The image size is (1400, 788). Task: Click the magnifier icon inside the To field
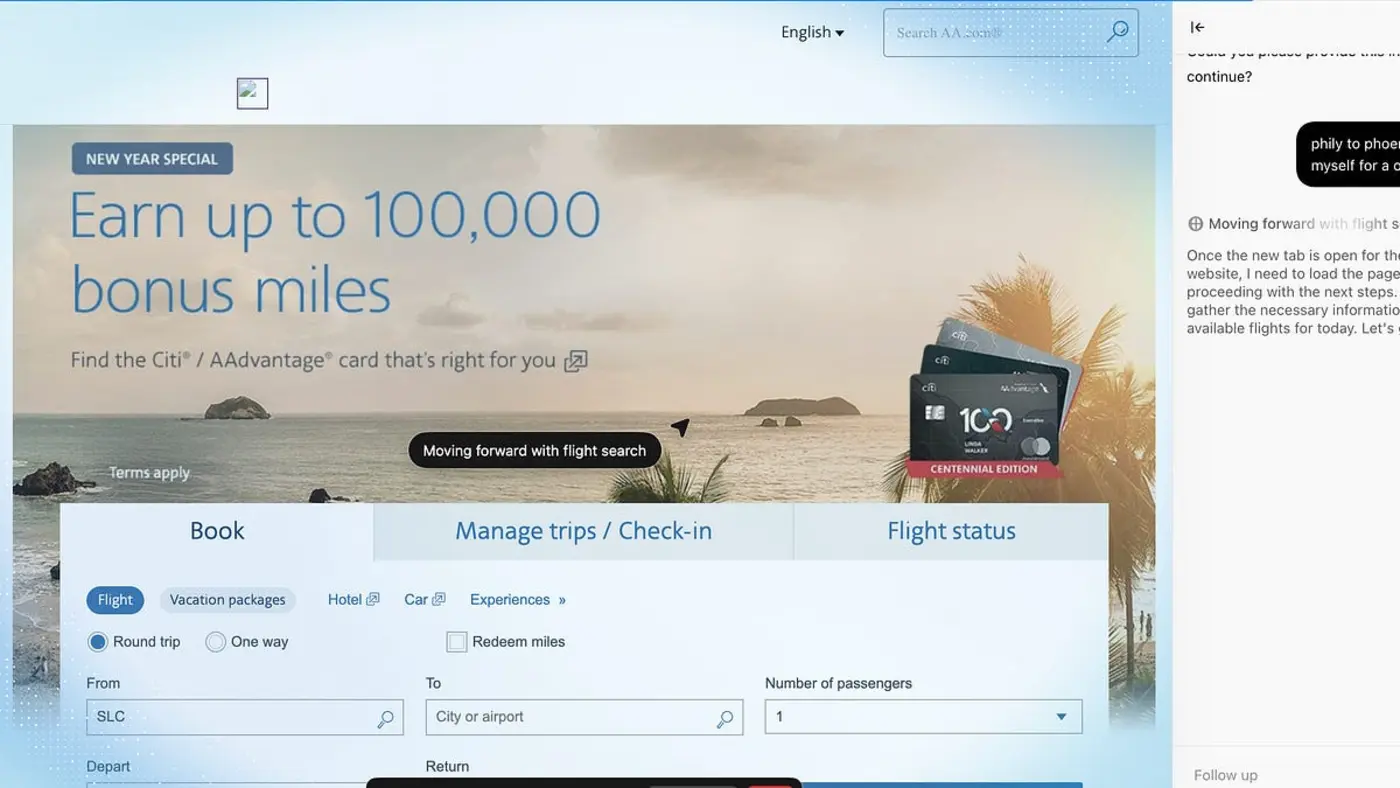[x=725, y=716]
